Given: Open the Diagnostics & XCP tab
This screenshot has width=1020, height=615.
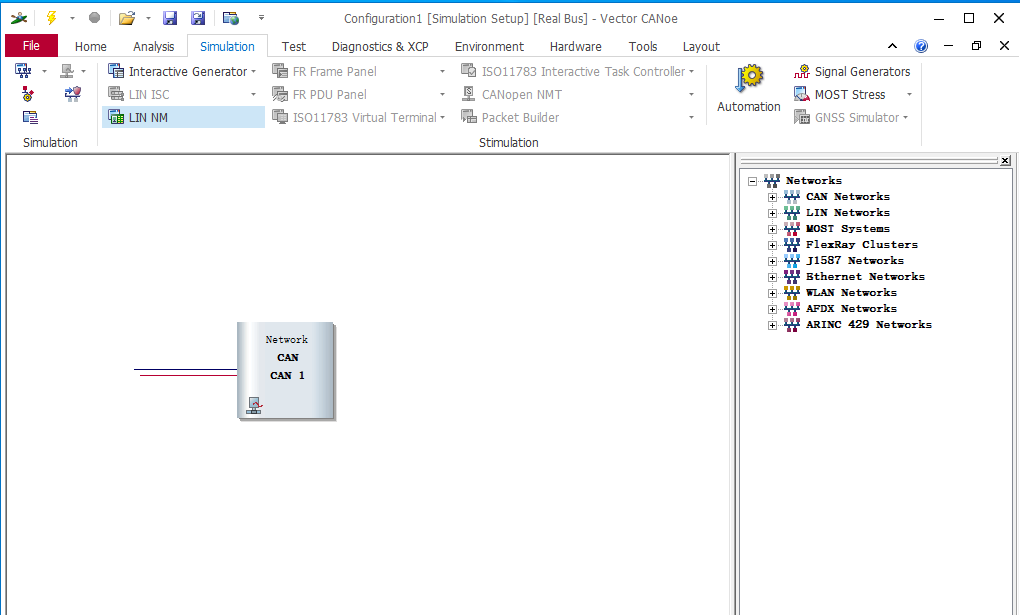Looking at the screenshot, I should 380,46.
